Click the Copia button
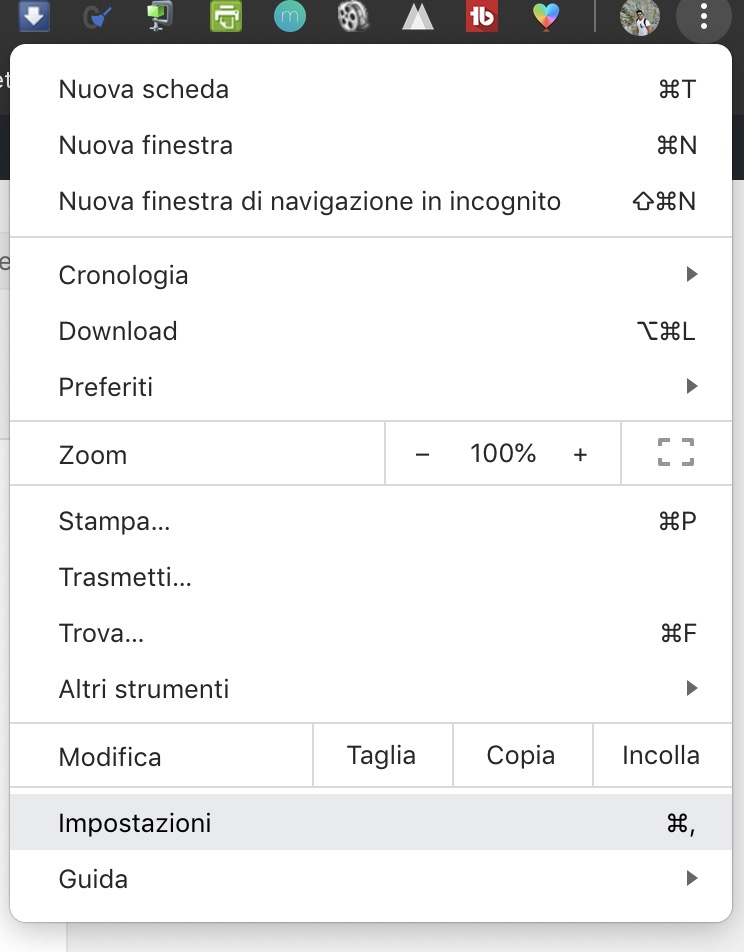744x952 pixels. (x=521, y=756)
